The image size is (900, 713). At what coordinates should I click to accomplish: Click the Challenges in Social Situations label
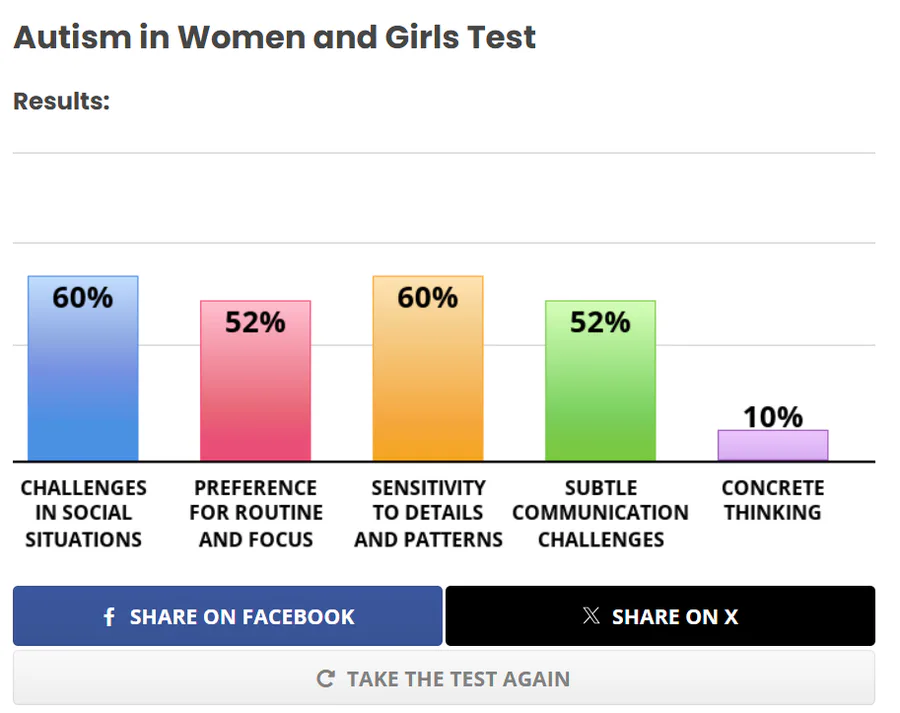[83, 514]
